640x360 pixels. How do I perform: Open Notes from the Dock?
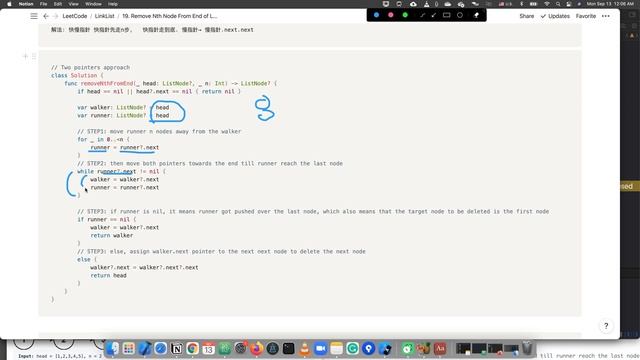pyautogui.click(x=337, y=349)
